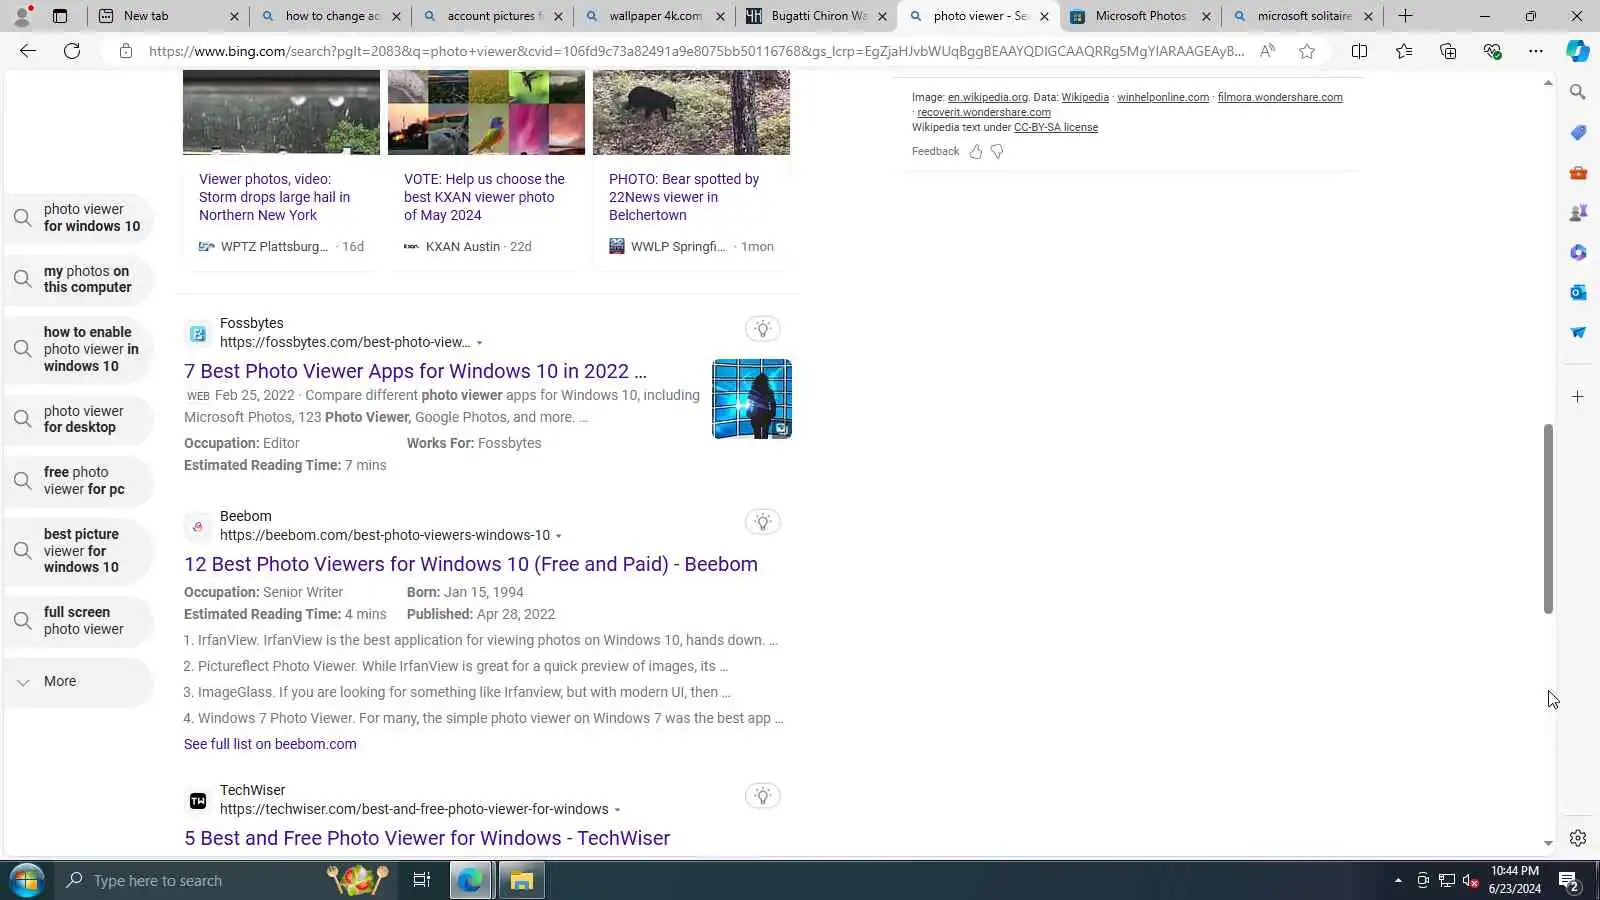Viewport: 1600px width, 900px height.
Task: Activate Read aloud icon in address bar
Action: tap(1267, 51)
